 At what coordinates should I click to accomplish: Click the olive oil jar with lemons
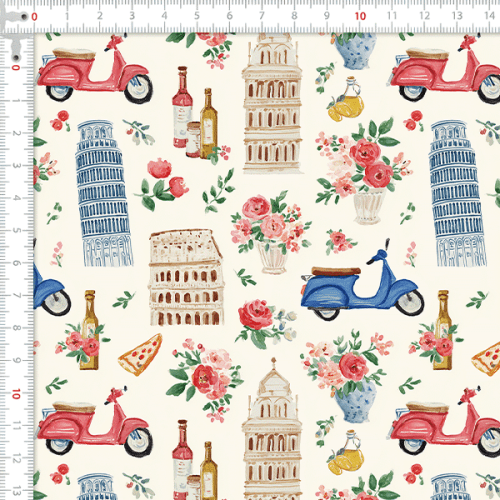point(346,99)
